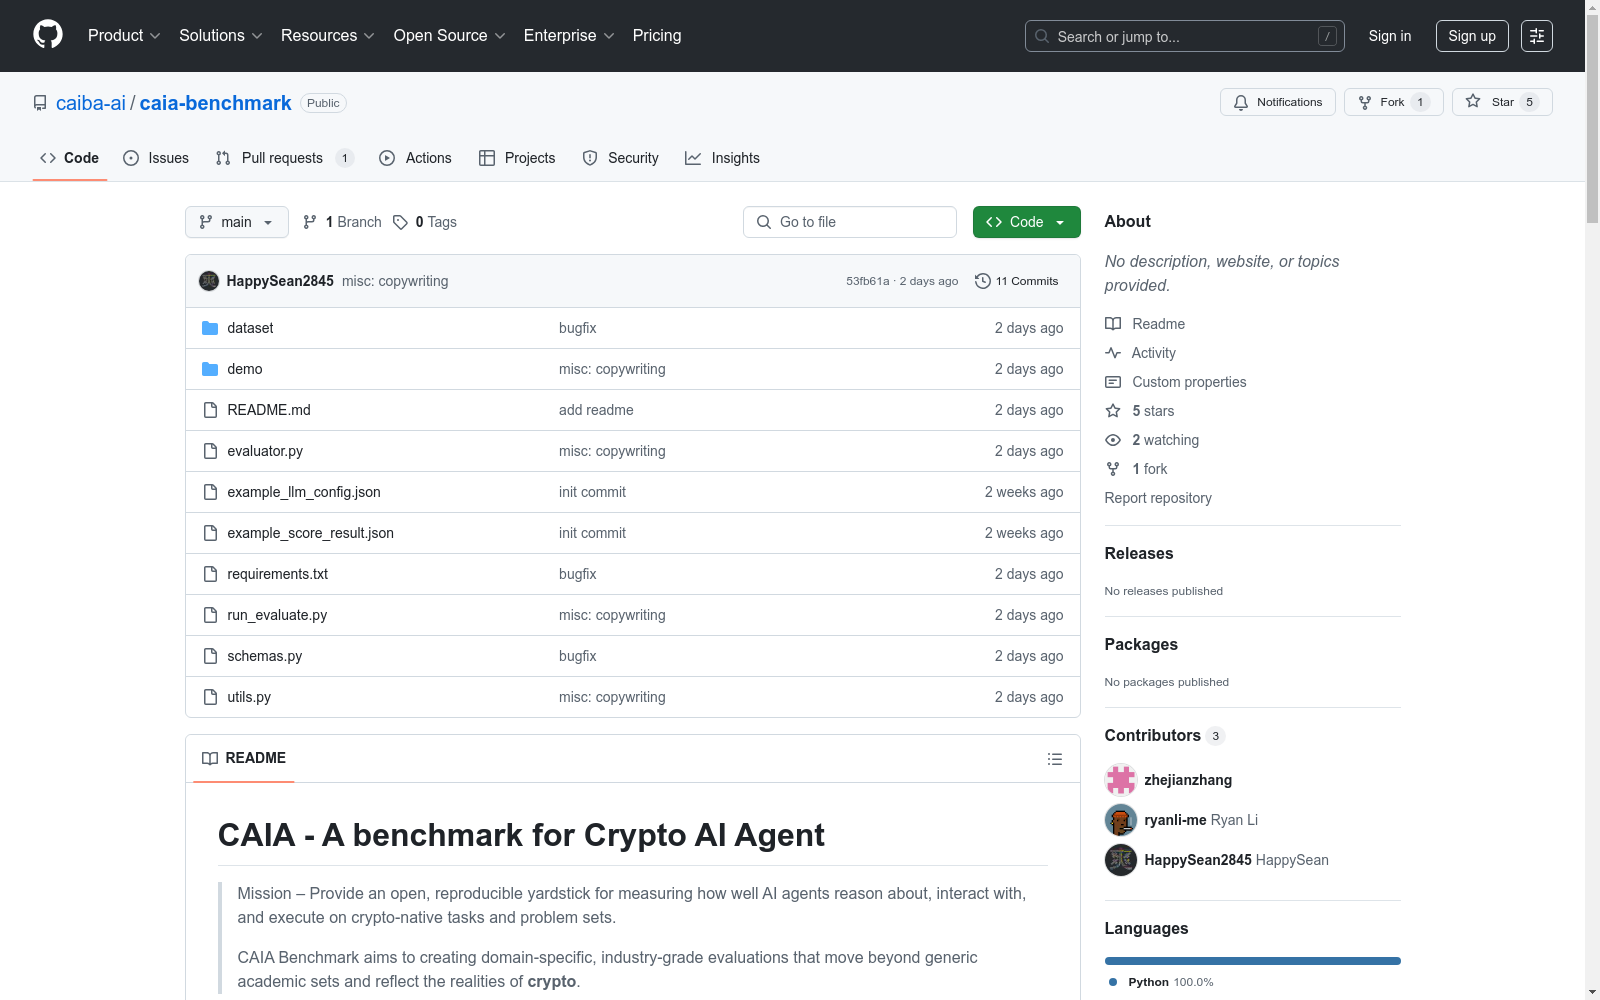Click the commit history clock icon
Screen dimensions: 1600x1000
(x=983, y=281)
